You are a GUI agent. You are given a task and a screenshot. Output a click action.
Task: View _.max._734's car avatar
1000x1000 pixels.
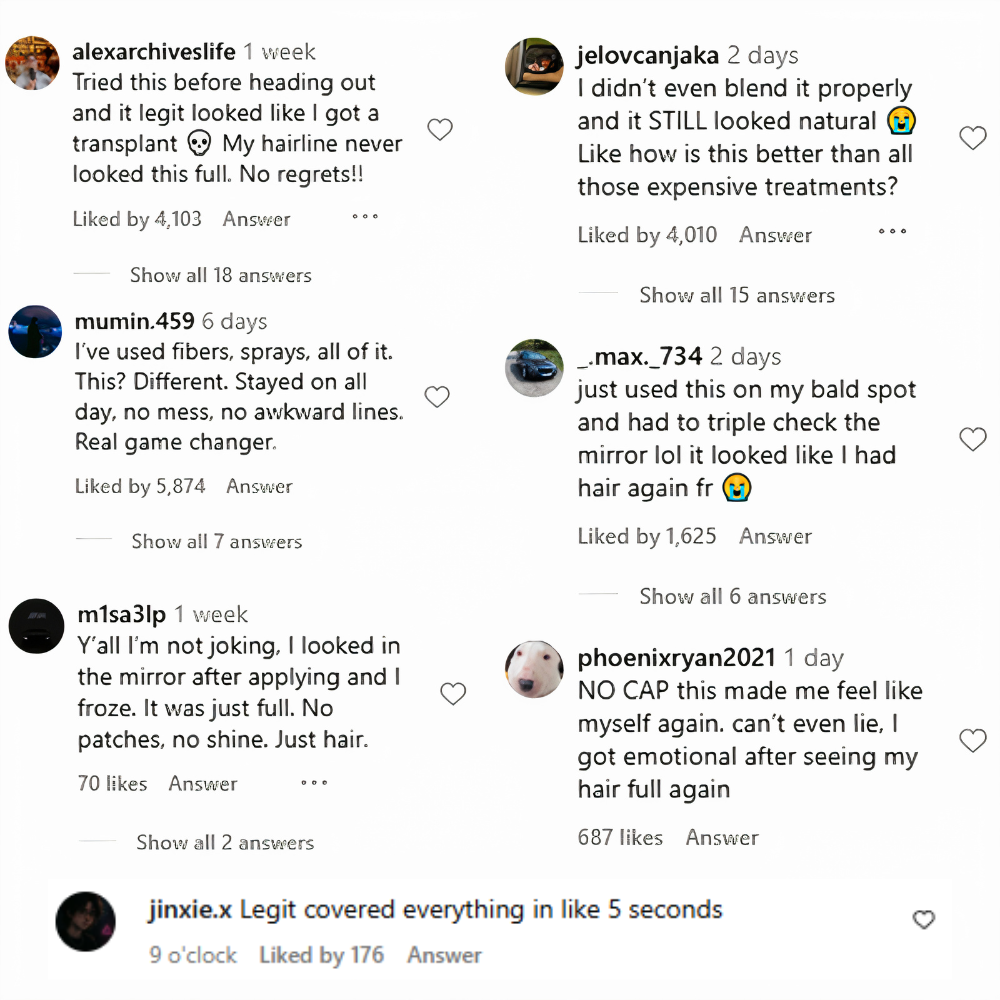pyautogui.click(x=534, y=368)
